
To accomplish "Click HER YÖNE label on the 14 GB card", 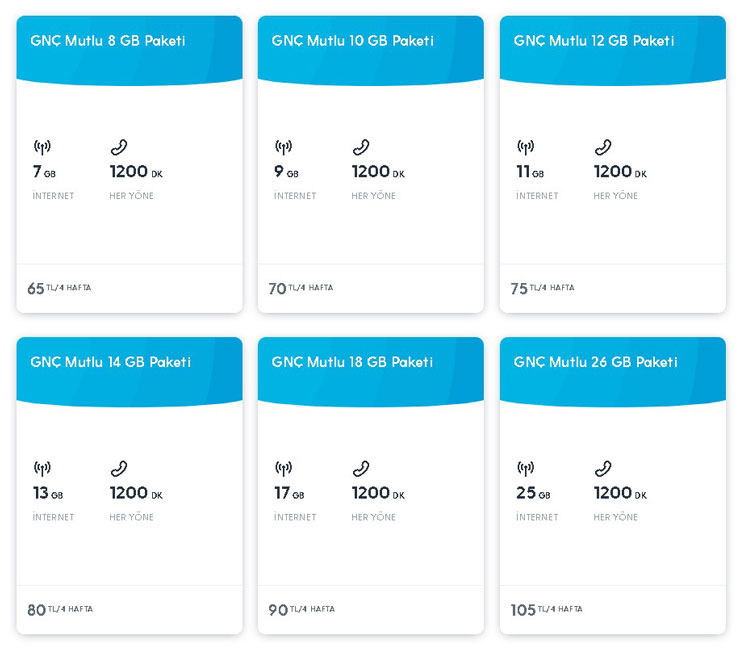I will (x=132, y=517).
